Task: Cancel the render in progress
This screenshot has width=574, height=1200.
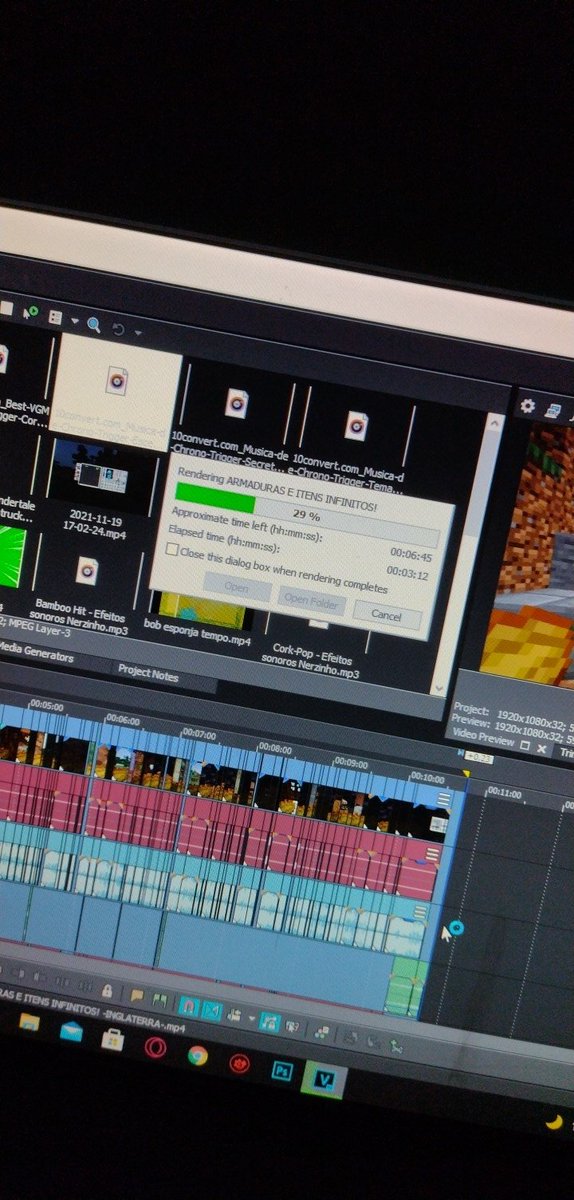Action: (x=387, y=613)
